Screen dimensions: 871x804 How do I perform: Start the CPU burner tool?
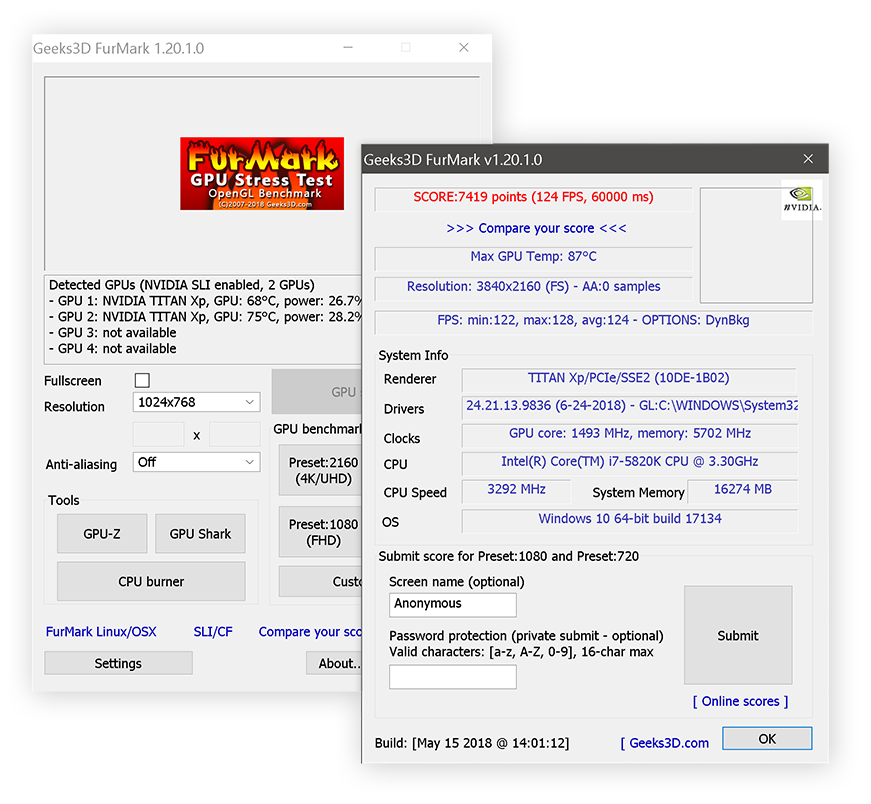(x=150, y=581)
